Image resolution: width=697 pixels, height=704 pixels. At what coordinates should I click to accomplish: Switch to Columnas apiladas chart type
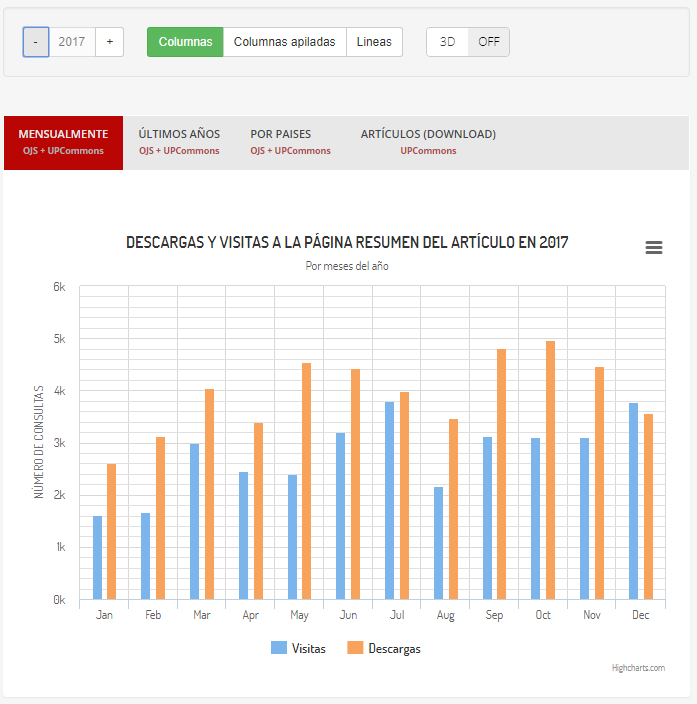(x=284, y=42)
